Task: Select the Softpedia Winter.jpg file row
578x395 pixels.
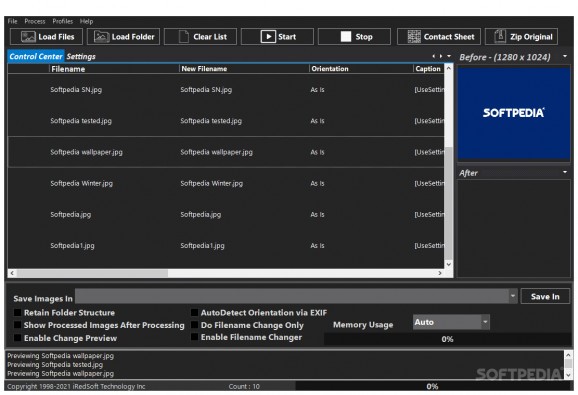Action: point(226,183)
